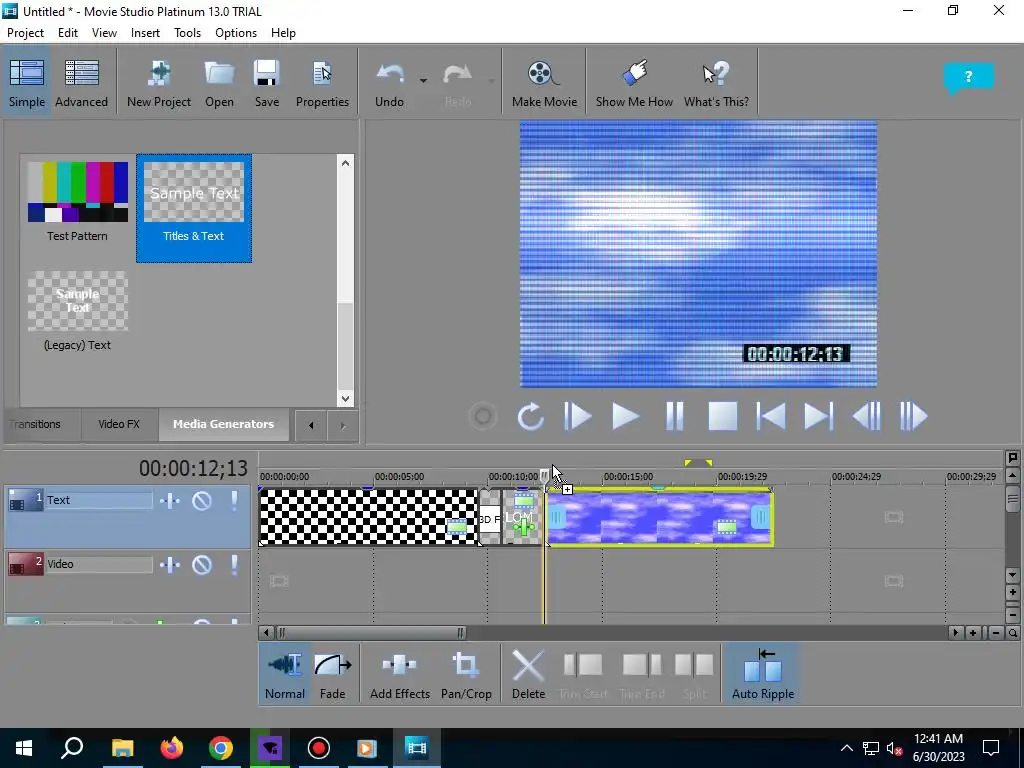1024x768 pixels.
Task: Open the Help menu
Action: [283, 33]
